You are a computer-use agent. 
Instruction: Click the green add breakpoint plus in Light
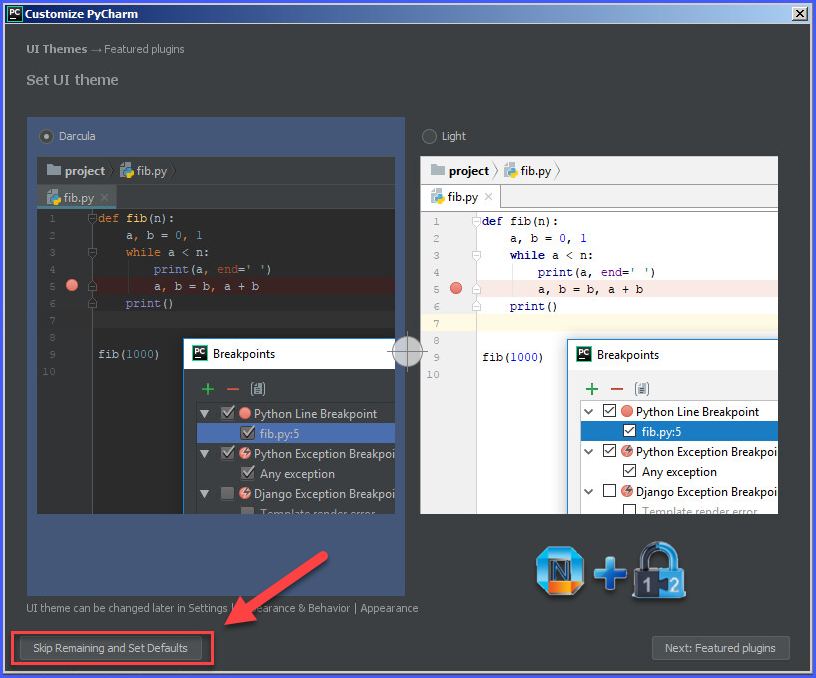click(x=592, y=389)
